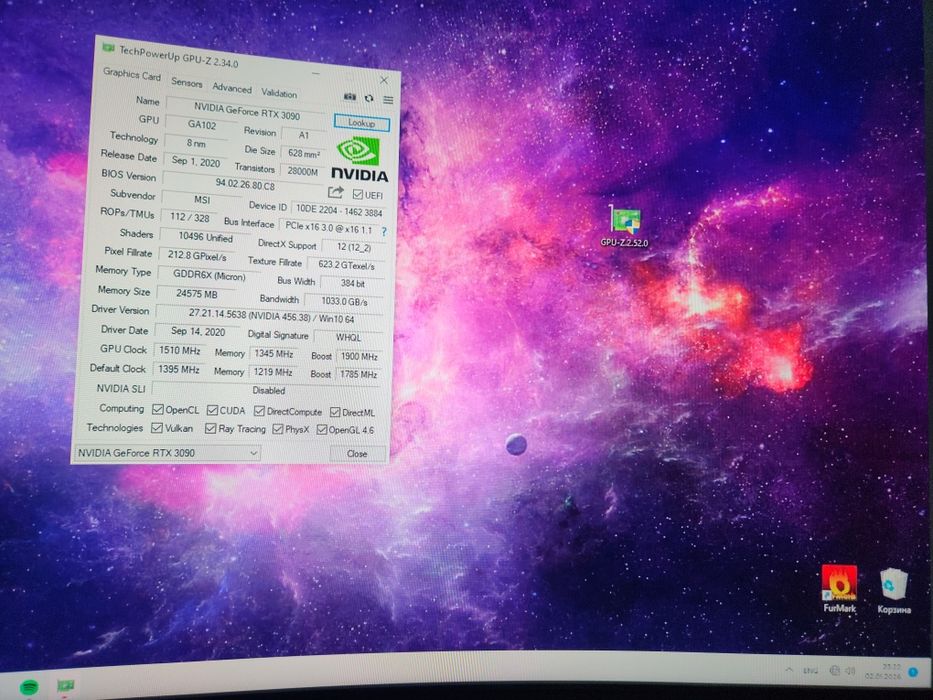Click the network icon in system tray
Viewport: 933px width, 700px height.
tap(834, 670)
